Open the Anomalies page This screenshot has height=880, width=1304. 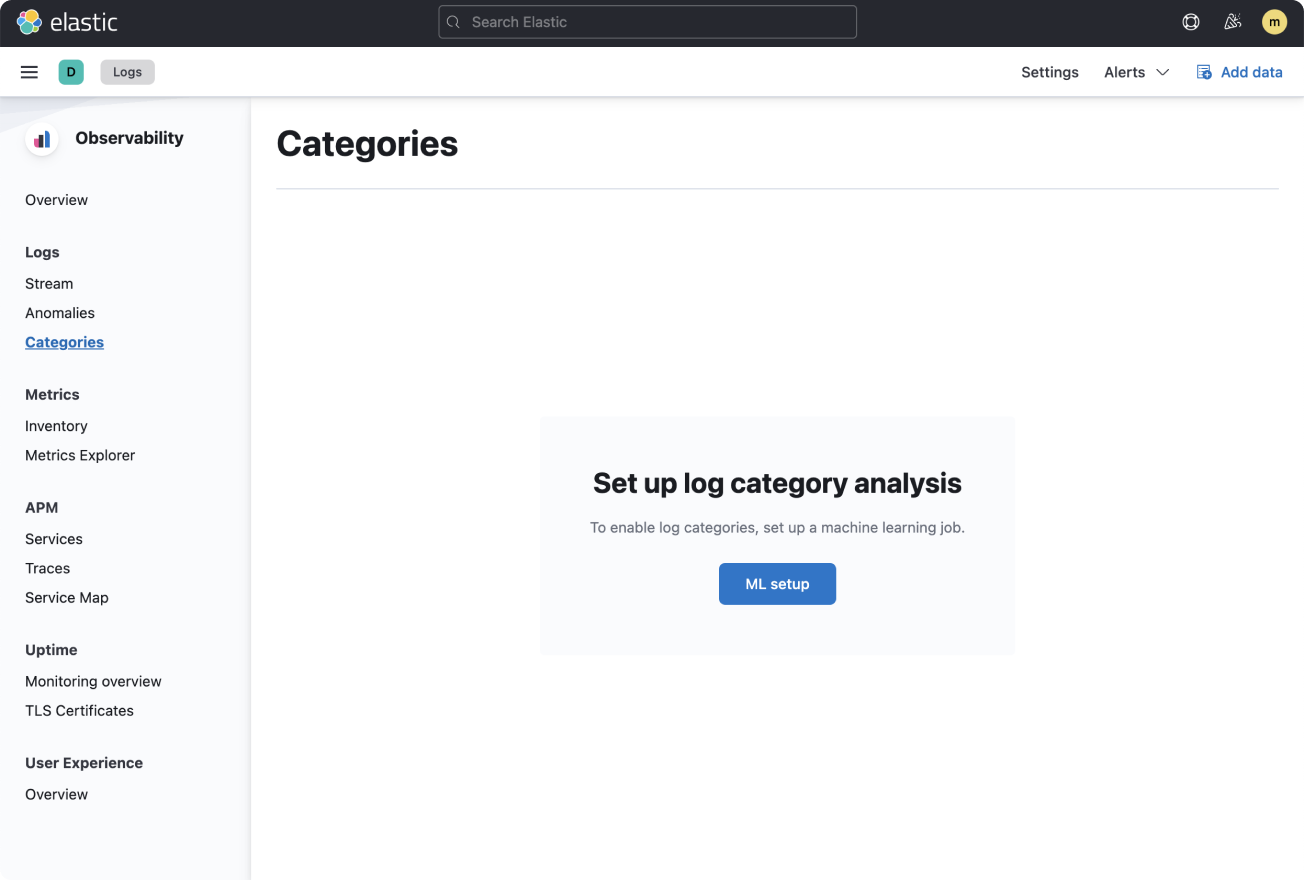pyautogui.click(x=60, y=312)
